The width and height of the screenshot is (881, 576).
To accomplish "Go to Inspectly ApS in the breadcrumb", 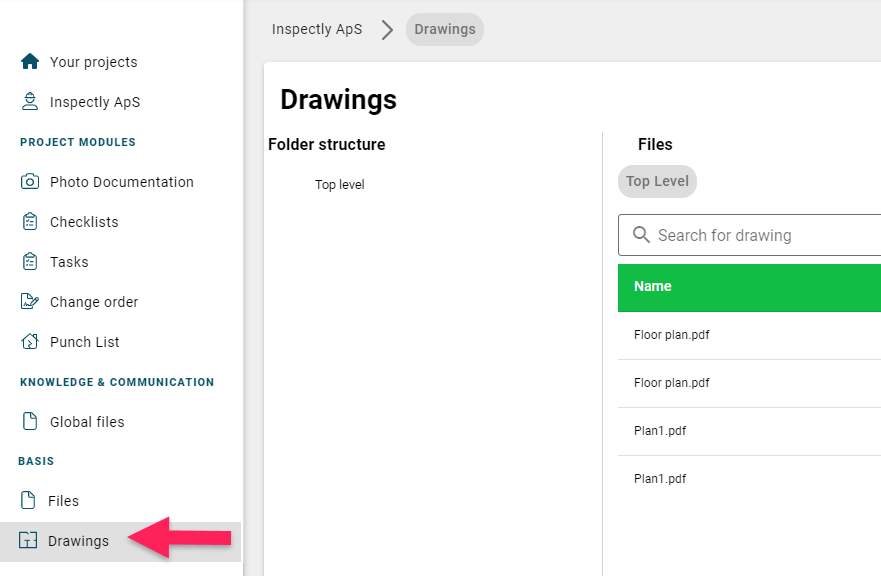I will point(317,29).
